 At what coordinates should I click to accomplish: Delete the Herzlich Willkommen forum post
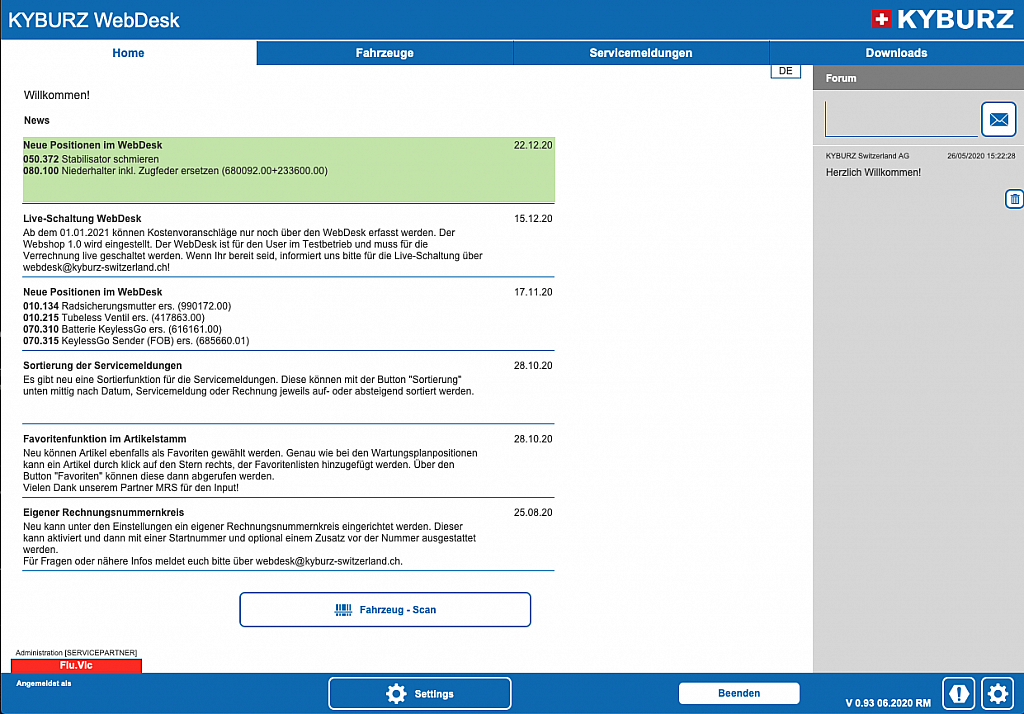tap(1014, 199)
